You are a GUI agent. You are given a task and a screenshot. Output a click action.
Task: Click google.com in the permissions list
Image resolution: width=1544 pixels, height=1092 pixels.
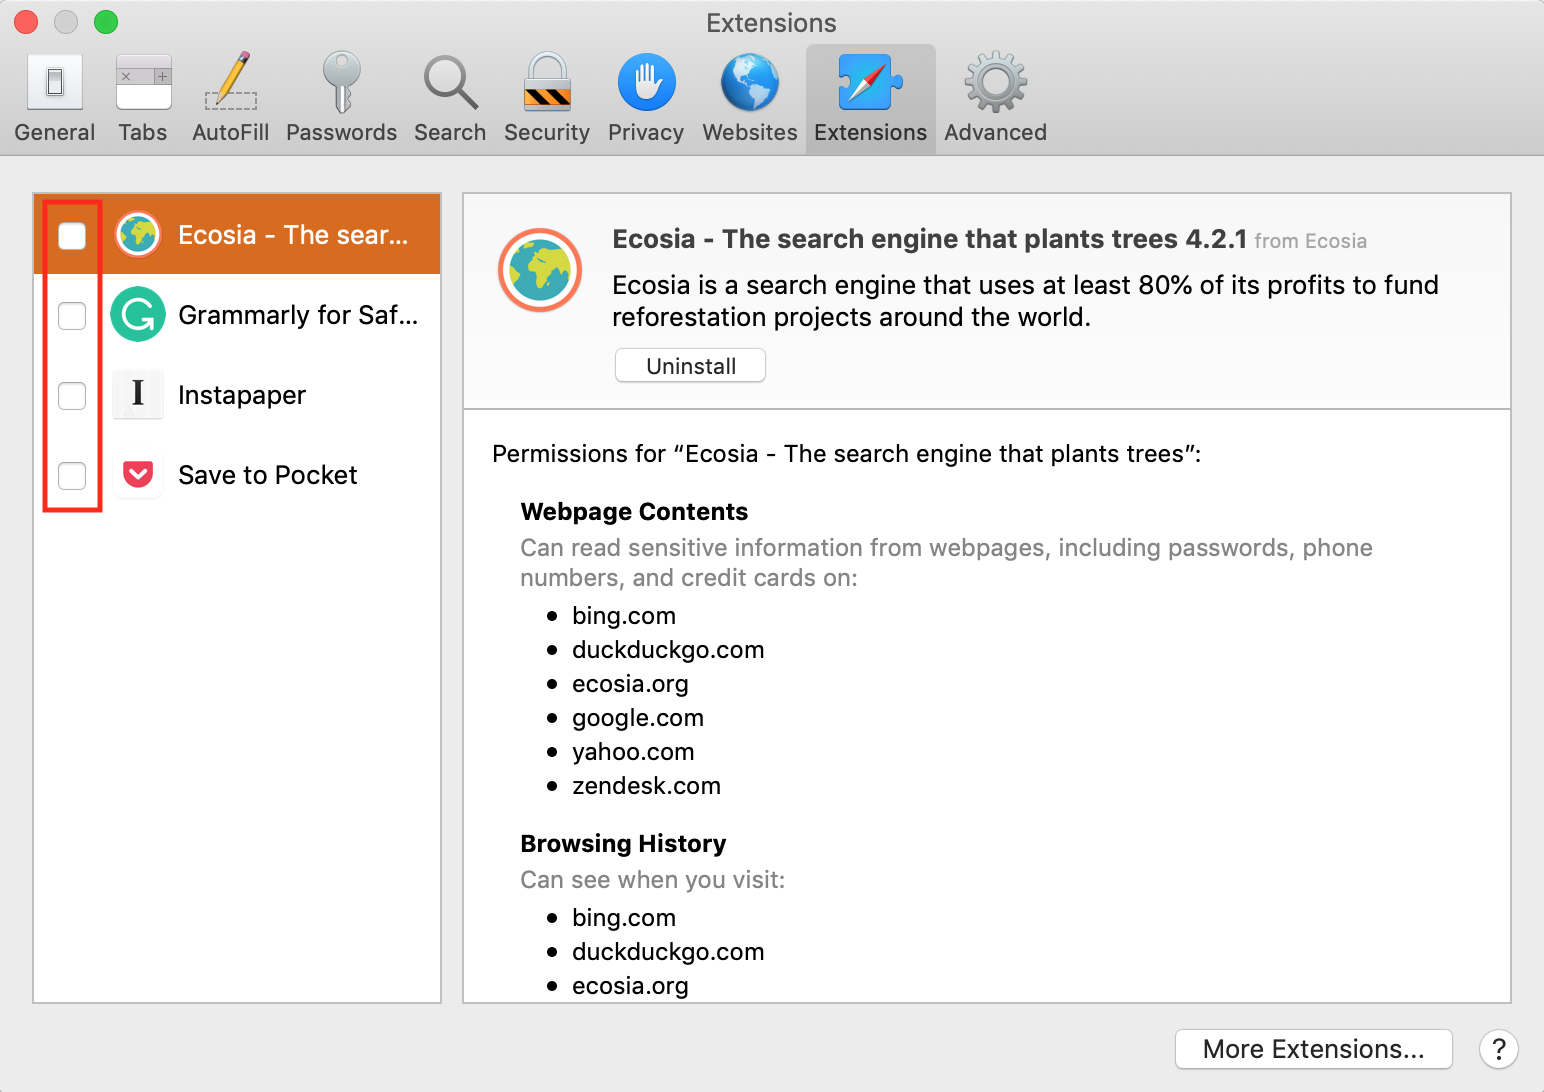coord(638,718)
